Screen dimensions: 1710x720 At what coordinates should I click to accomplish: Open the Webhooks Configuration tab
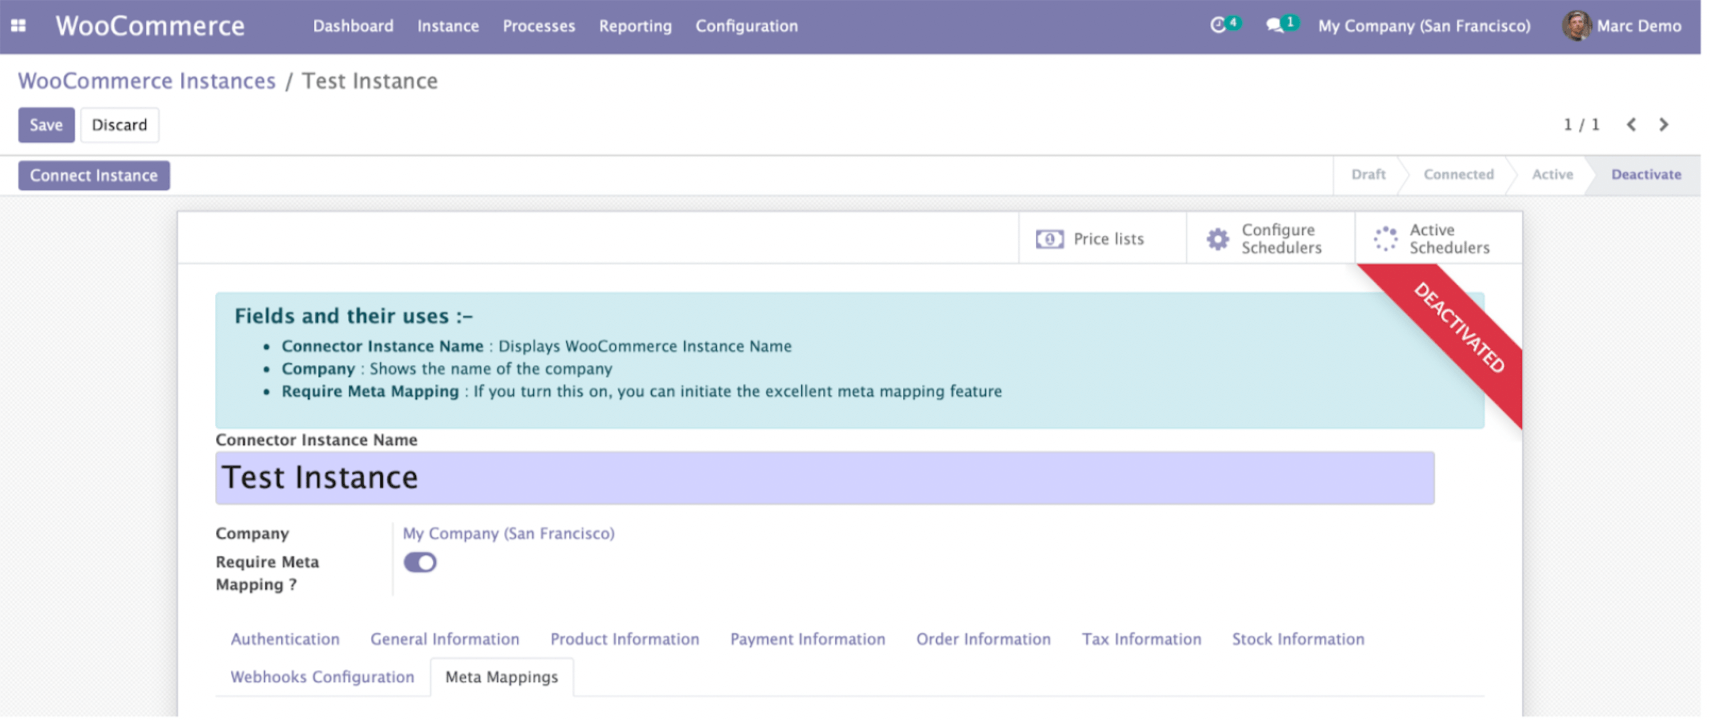[x=322, y=677]
